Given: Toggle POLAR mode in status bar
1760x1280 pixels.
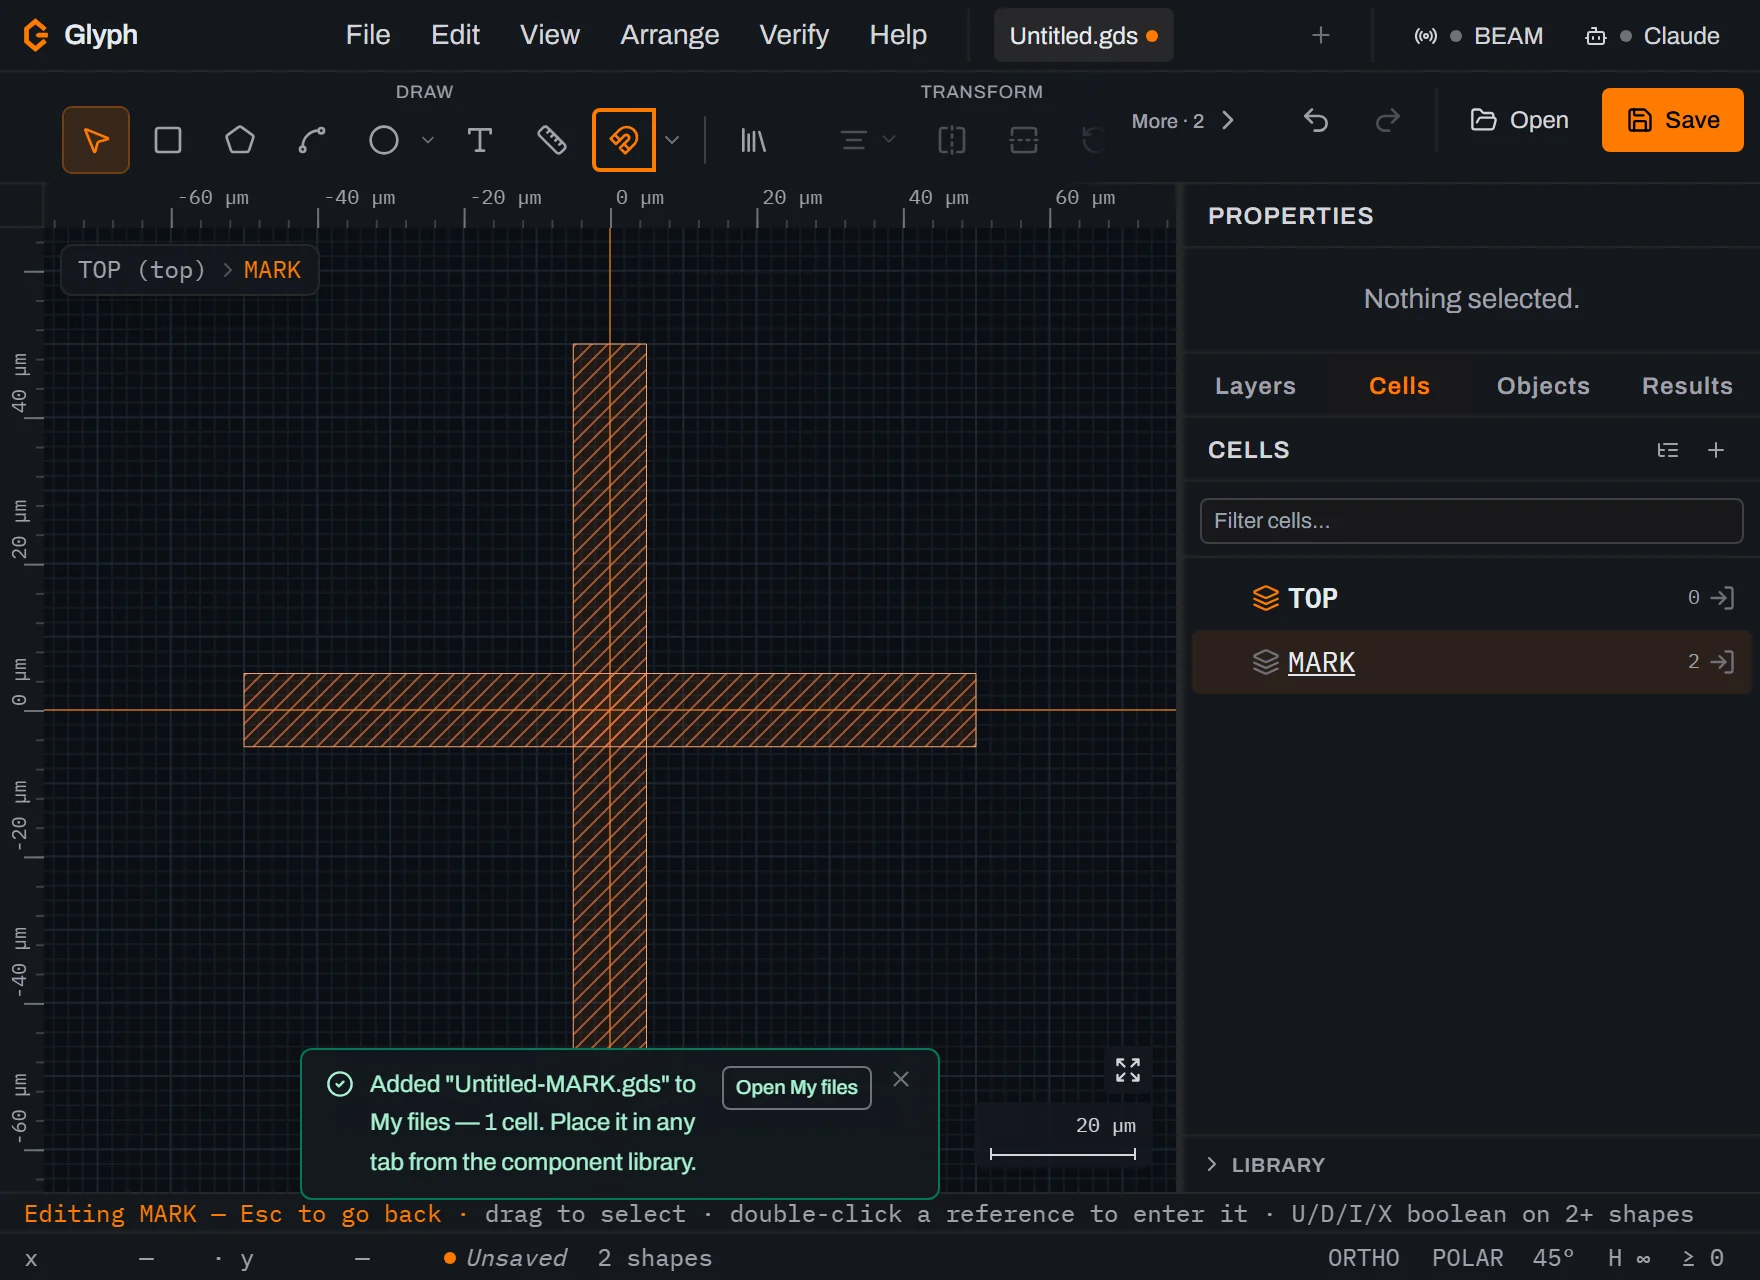Looking at the screenshot, I should coord(1468,1258).
